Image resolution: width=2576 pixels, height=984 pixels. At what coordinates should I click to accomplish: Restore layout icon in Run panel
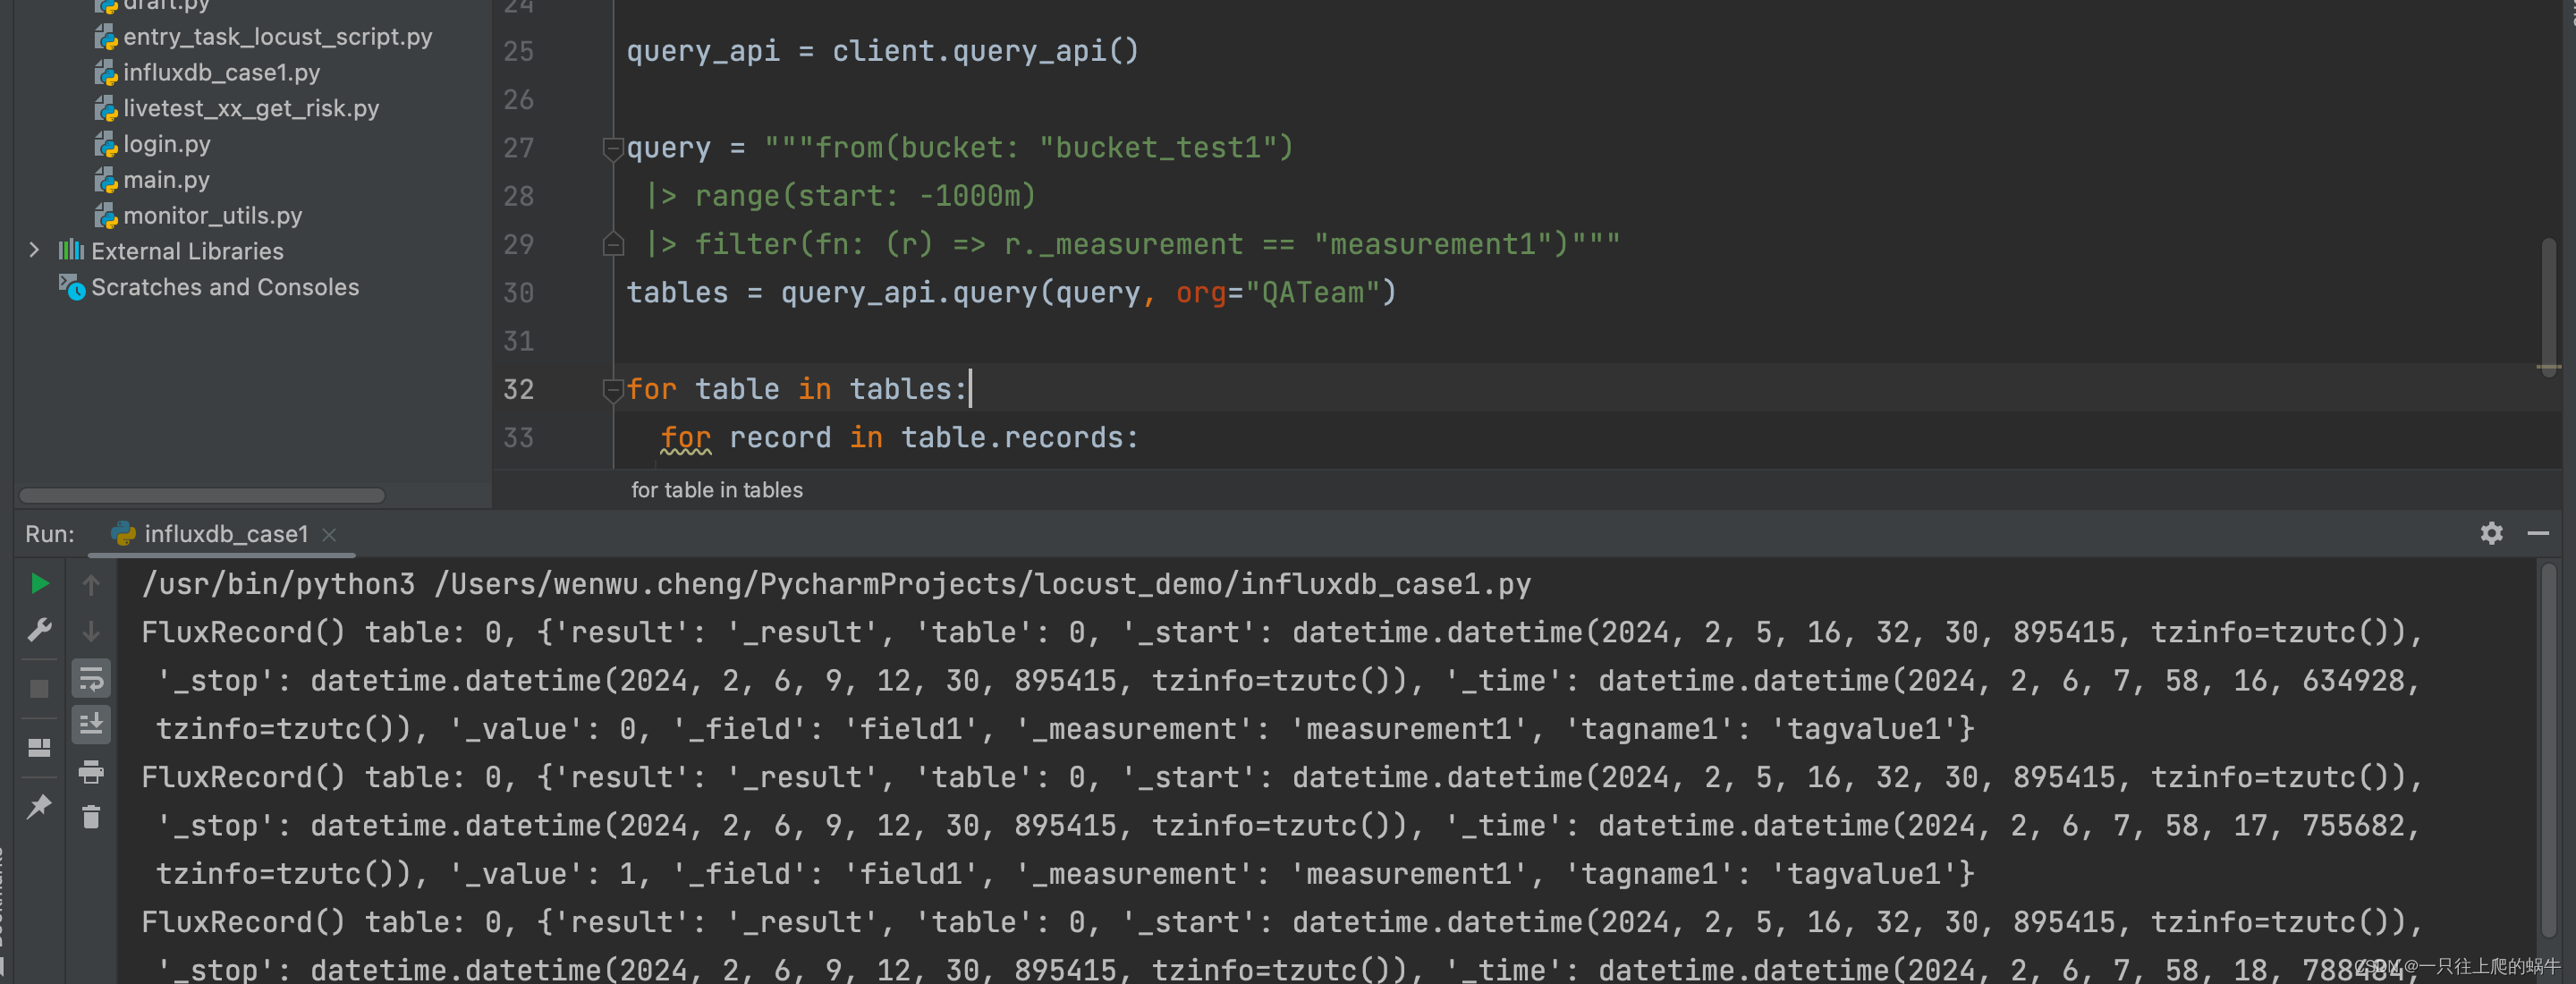[x=39, y=748]
